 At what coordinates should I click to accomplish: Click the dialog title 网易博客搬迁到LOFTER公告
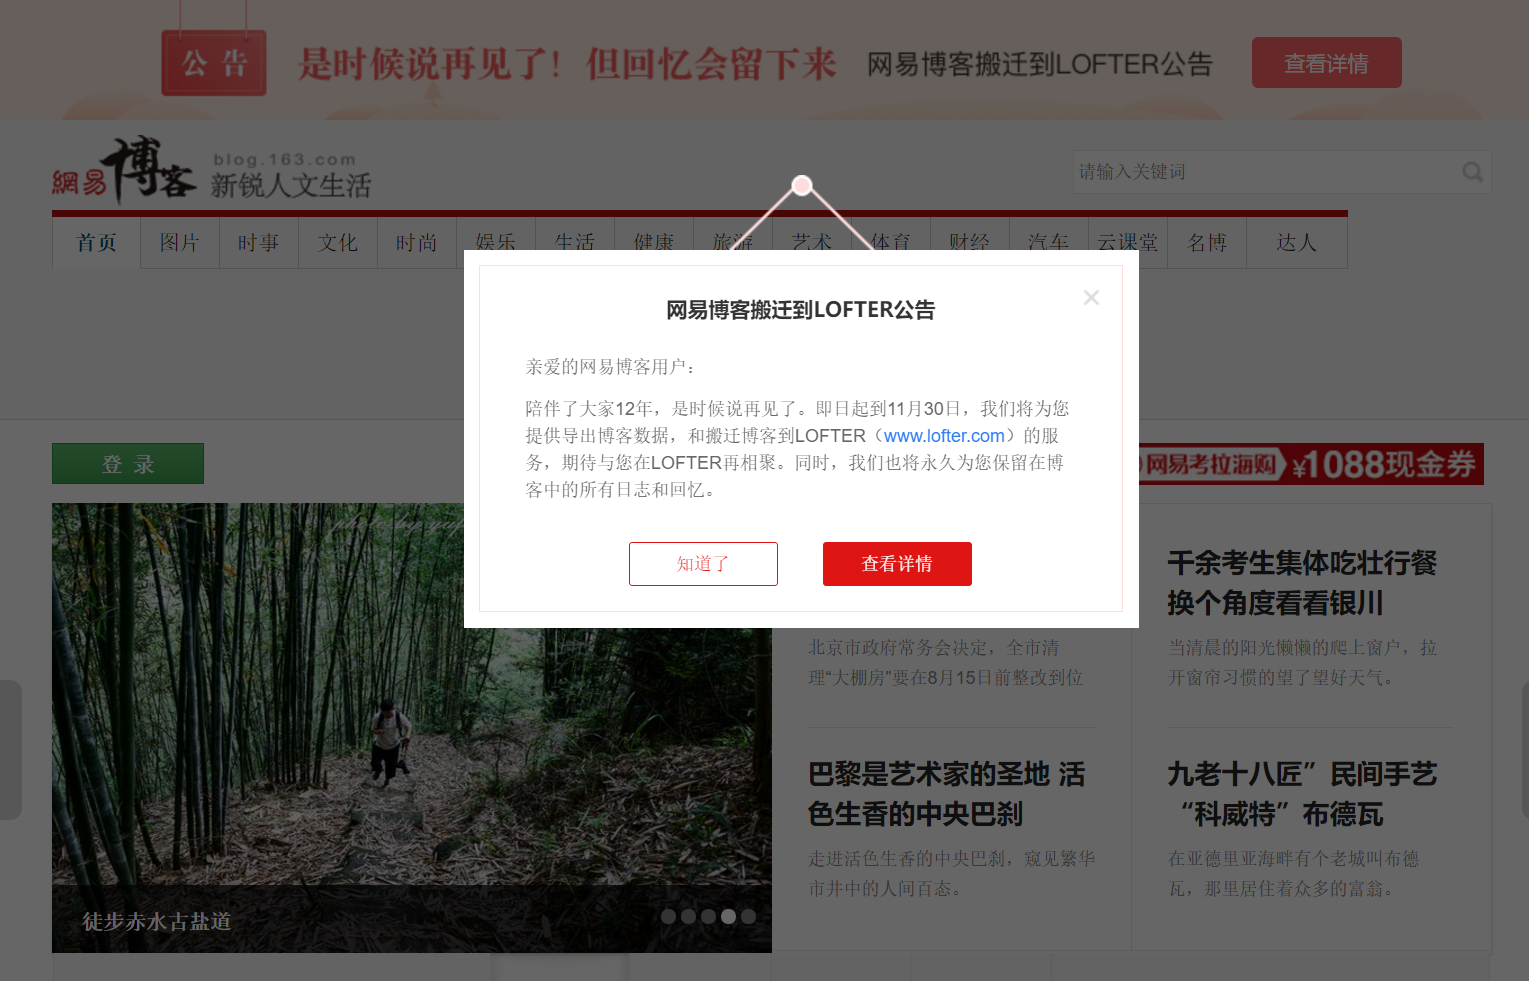pyautogui.click(x=801, y=310)
